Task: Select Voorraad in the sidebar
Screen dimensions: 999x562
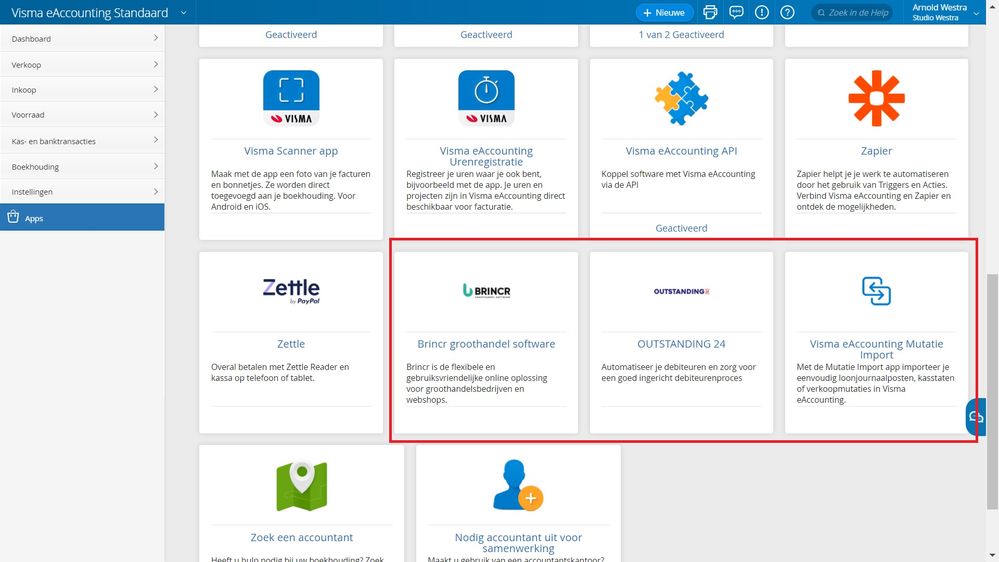Action: click(x=82, y=115)
